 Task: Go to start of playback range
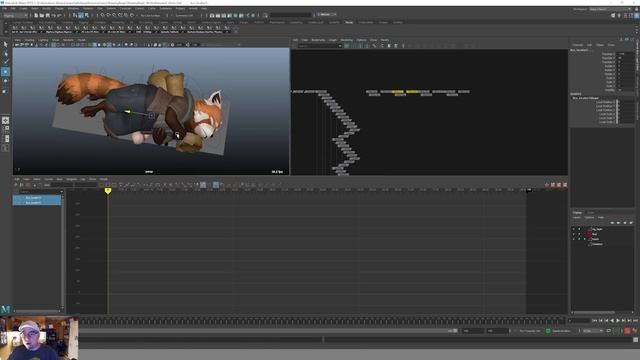[595, 321]
